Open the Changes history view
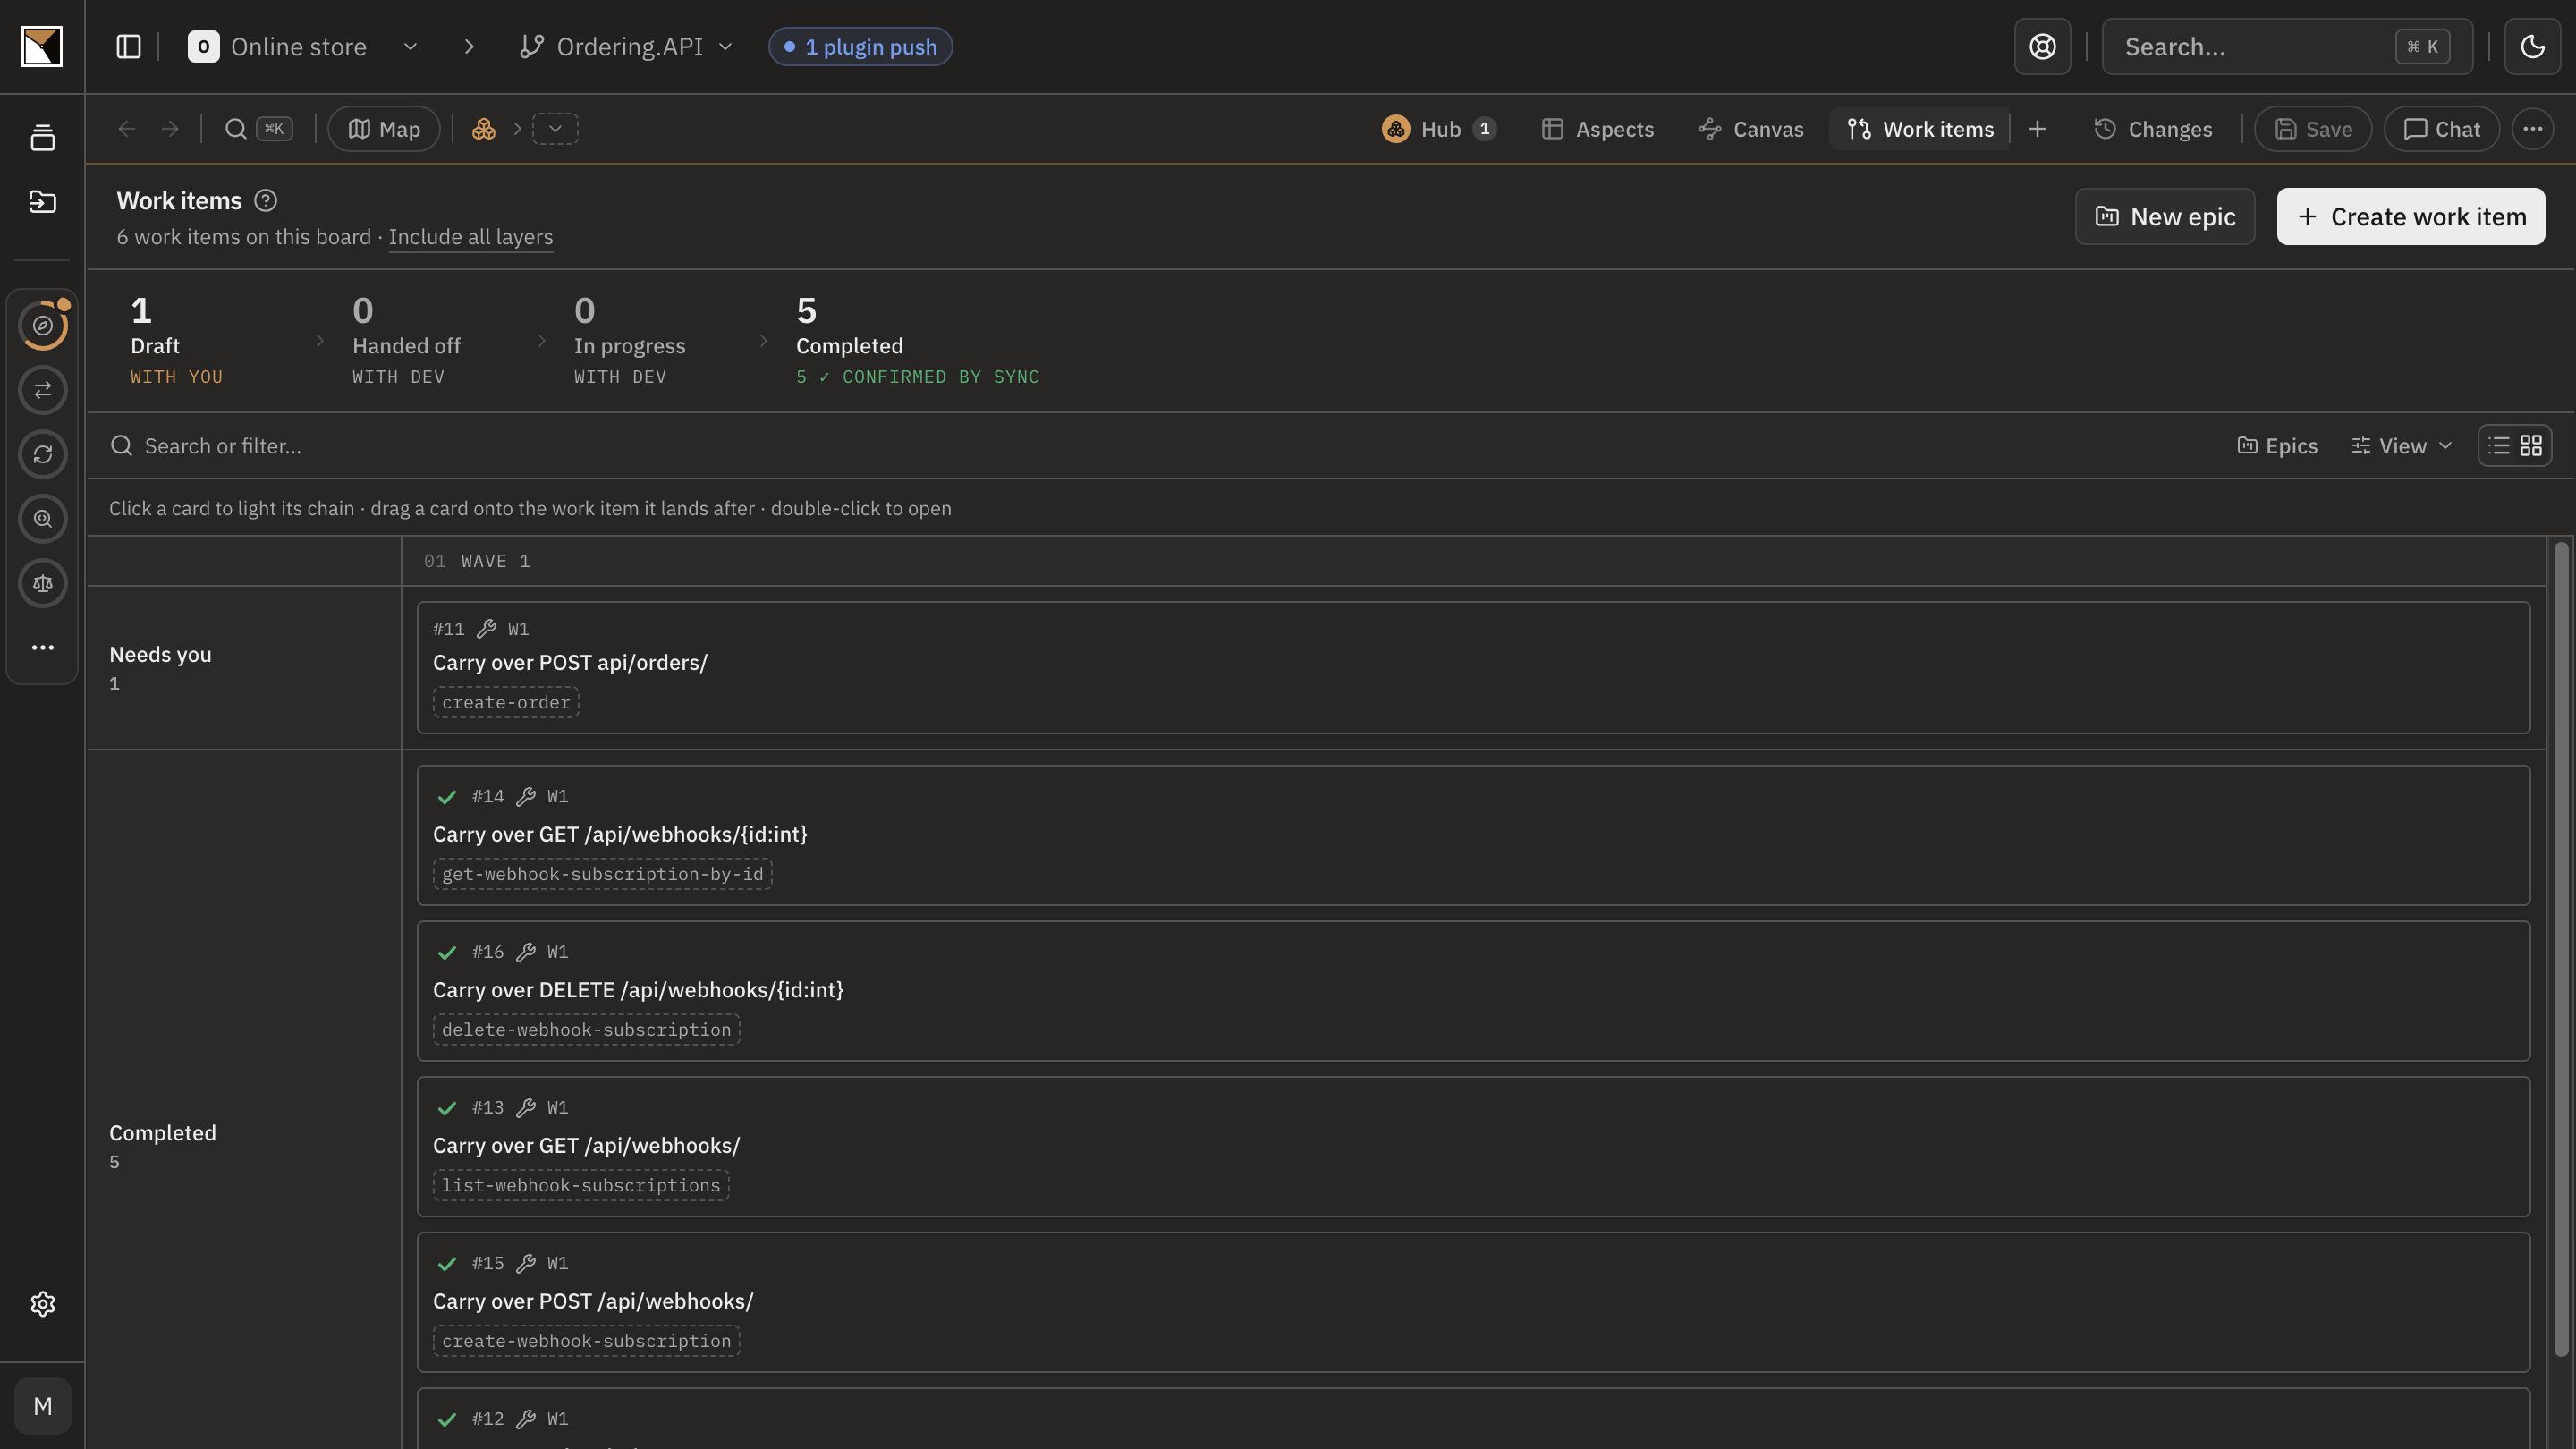The image size is (2576, 1449). (2153, 129)
